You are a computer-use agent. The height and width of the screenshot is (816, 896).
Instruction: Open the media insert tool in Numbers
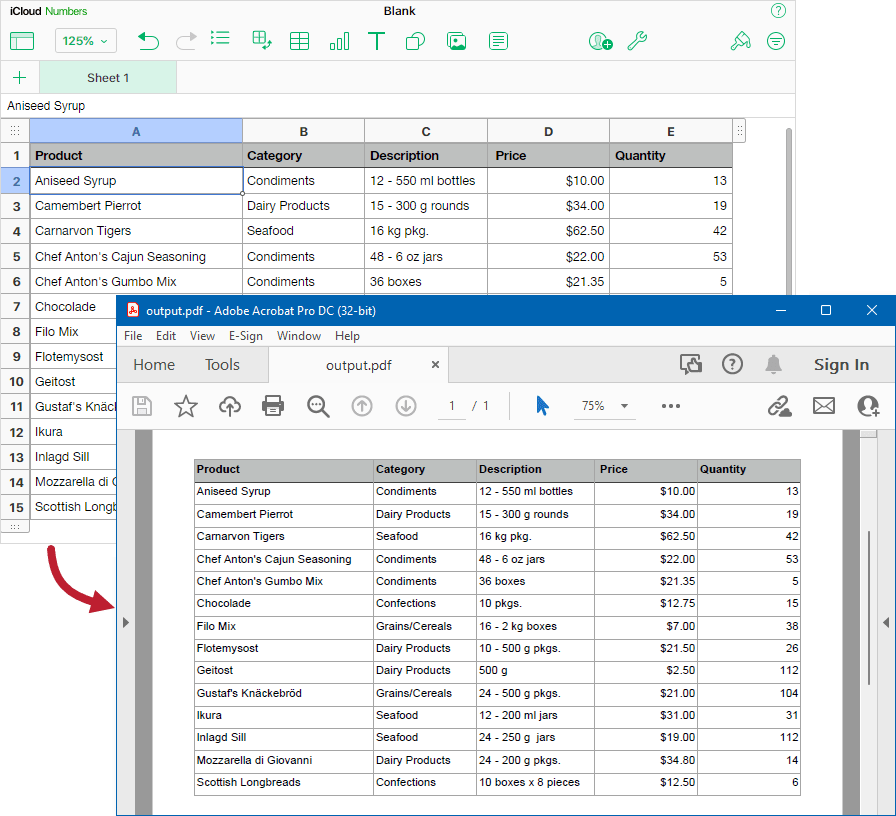[x=454, y=41]
